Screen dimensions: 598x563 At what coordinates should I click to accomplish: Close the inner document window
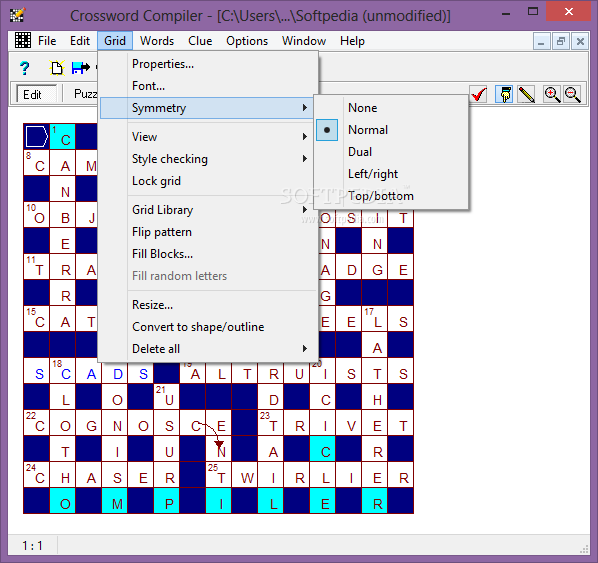pyautogui.click(x=580, y=41)
